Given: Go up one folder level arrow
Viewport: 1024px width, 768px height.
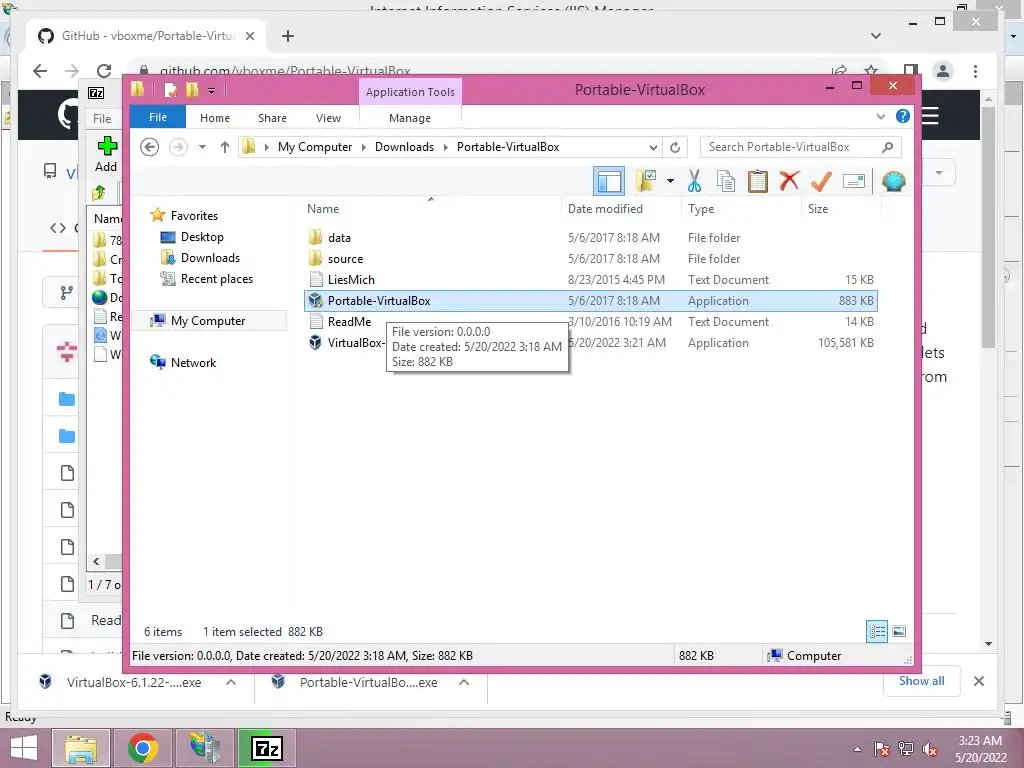Looking at the screenshot, I should 225,147.
